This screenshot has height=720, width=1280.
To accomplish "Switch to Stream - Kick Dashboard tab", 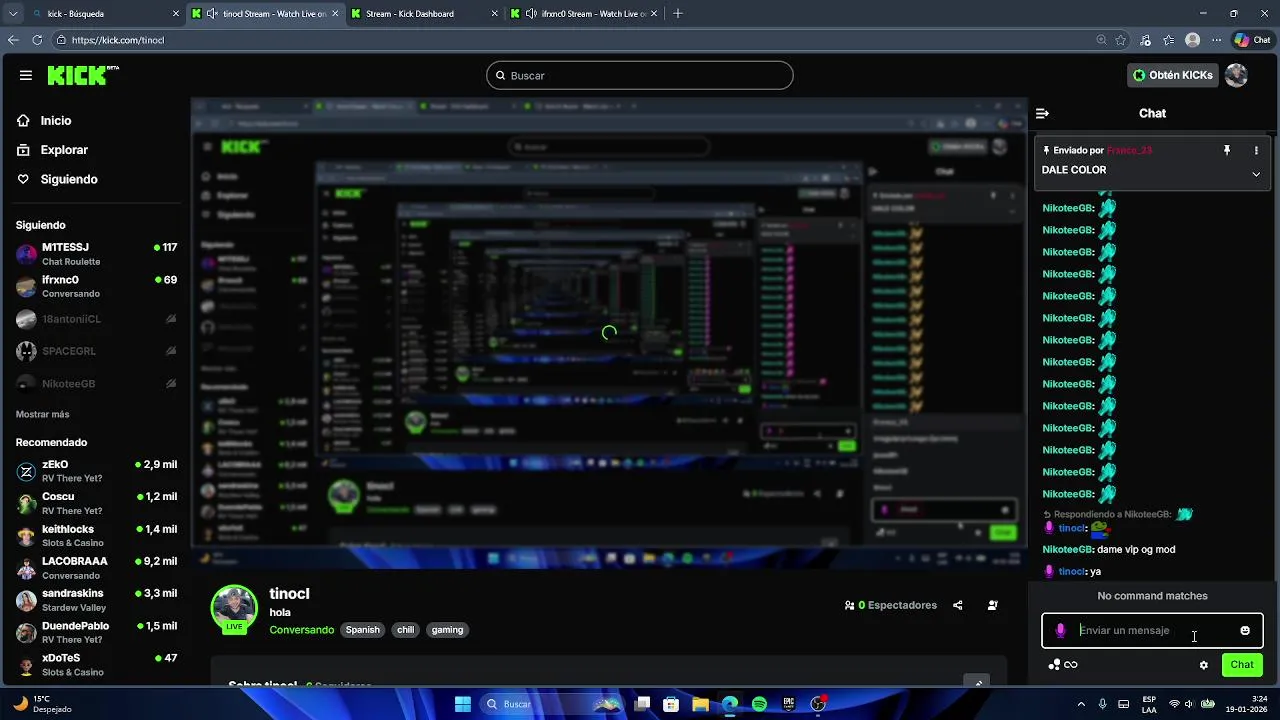I will 424,14.
